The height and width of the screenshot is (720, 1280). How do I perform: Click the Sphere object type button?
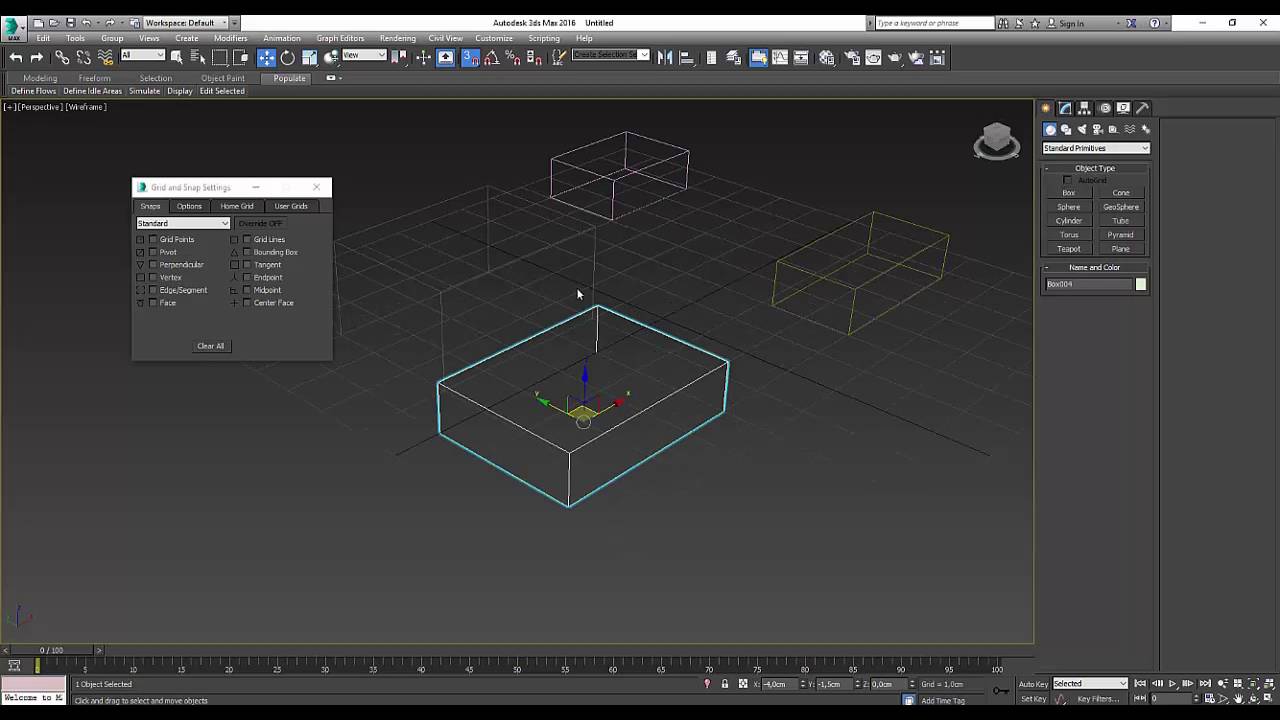tap(1069, 207)
